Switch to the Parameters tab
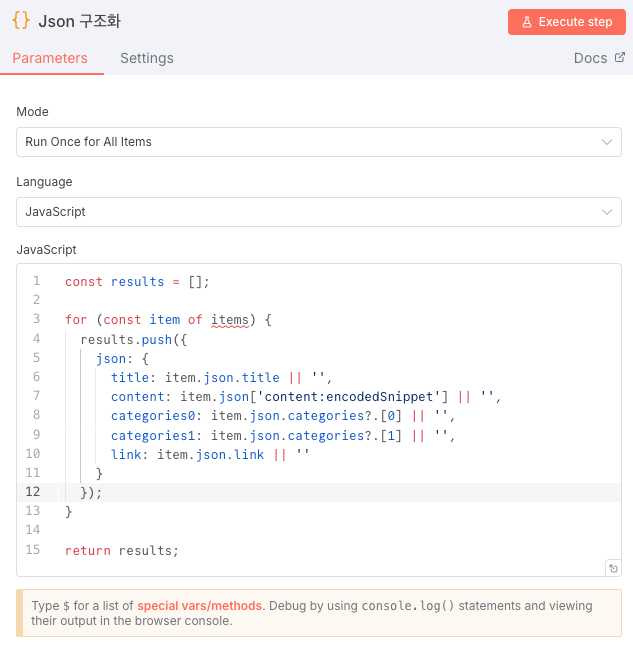 (x=50, y=58)
